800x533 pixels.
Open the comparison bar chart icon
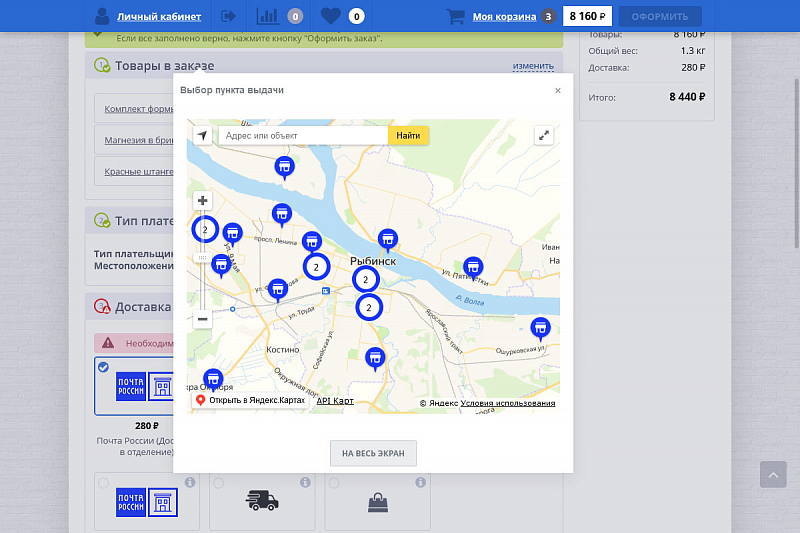(x=267, y=16)
